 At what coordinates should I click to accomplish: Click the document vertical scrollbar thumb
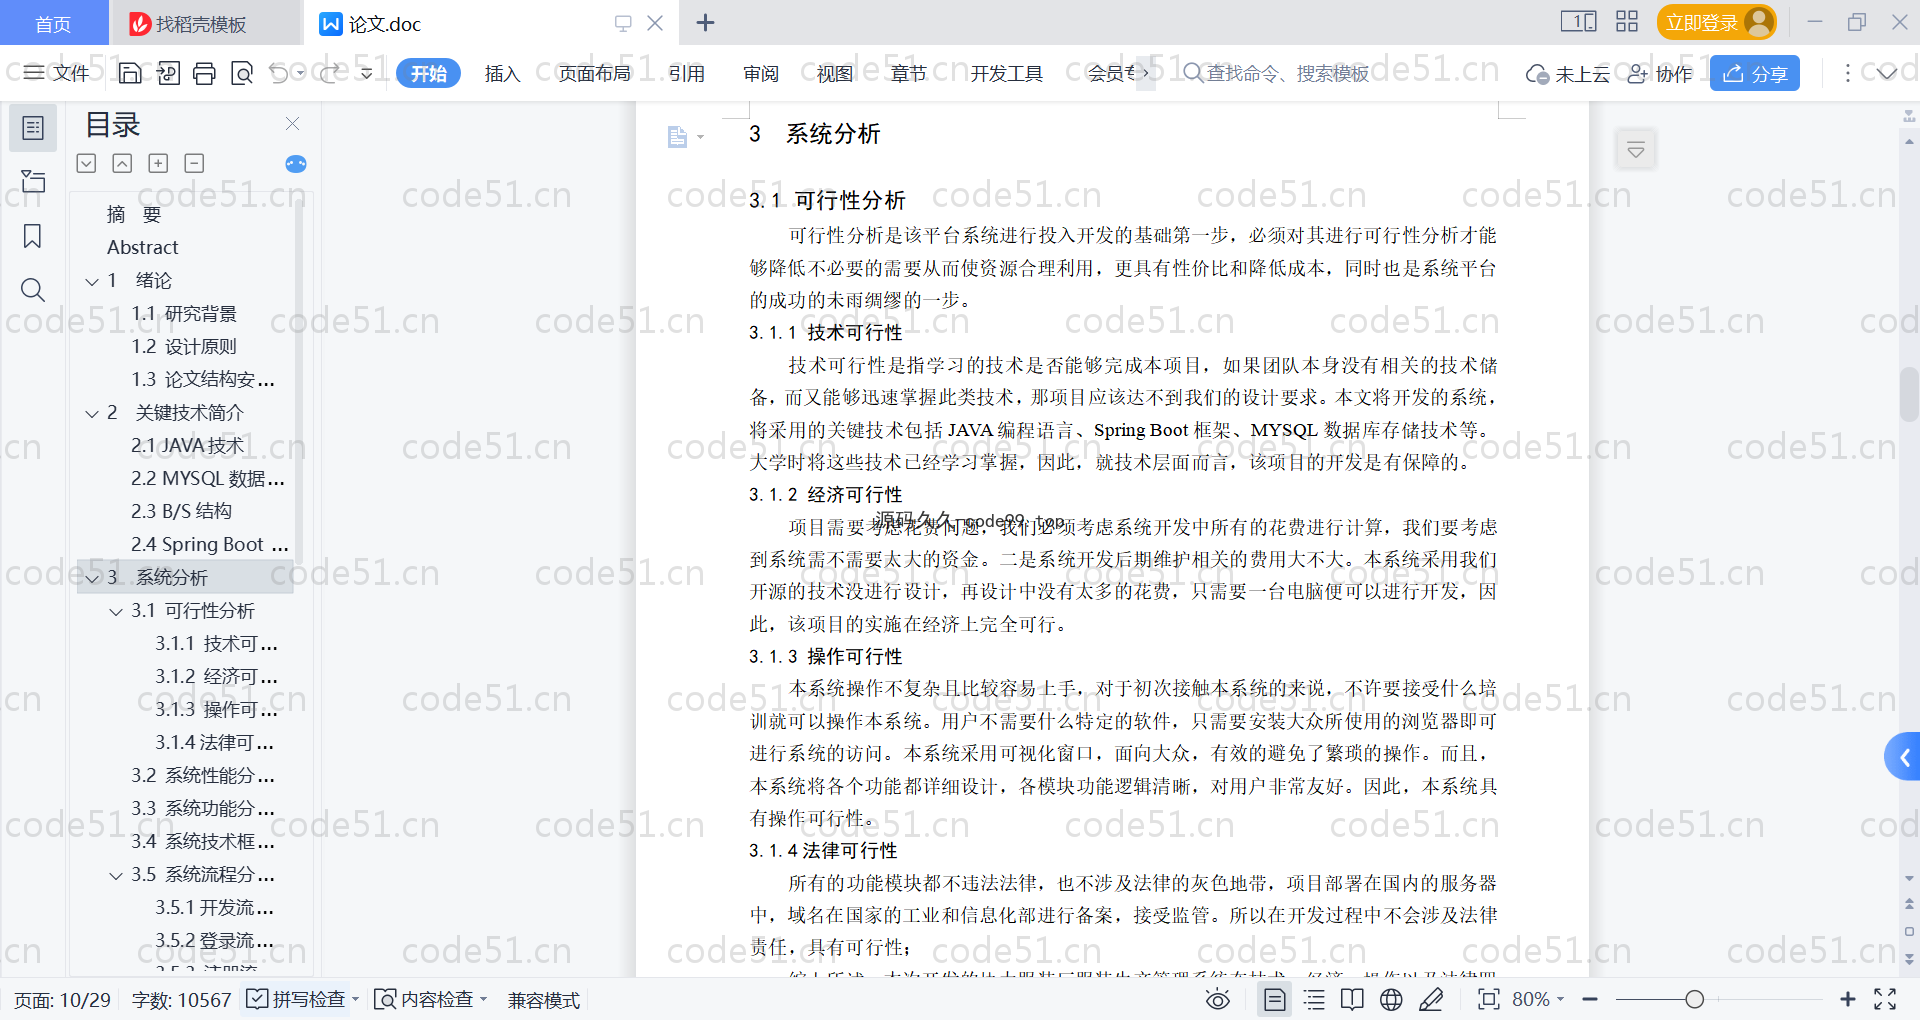click(1909, 395)
